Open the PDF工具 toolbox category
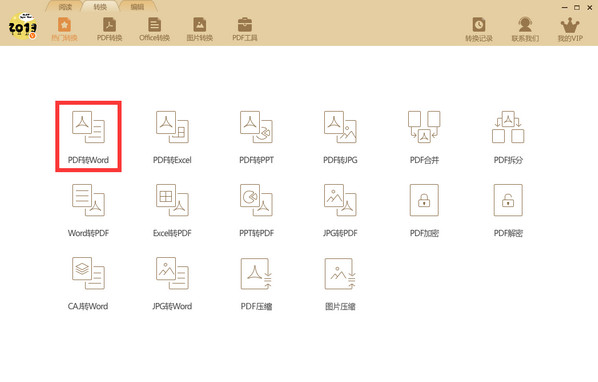598x382 pixels. (x=245, y=29)
